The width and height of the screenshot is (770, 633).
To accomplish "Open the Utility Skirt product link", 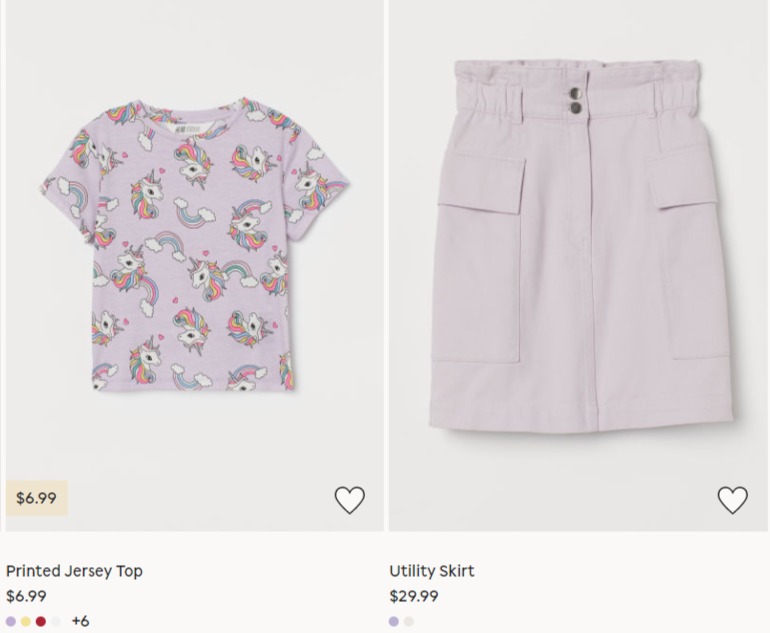I will point(432,571).
